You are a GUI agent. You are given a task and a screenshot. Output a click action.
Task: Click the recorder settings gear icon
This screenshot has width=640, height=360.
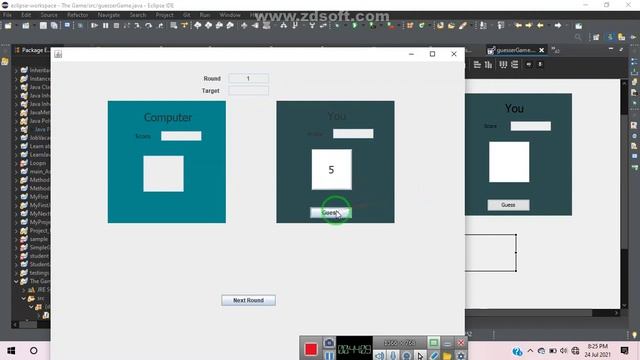pyautogui.click(x=460, y=356)
